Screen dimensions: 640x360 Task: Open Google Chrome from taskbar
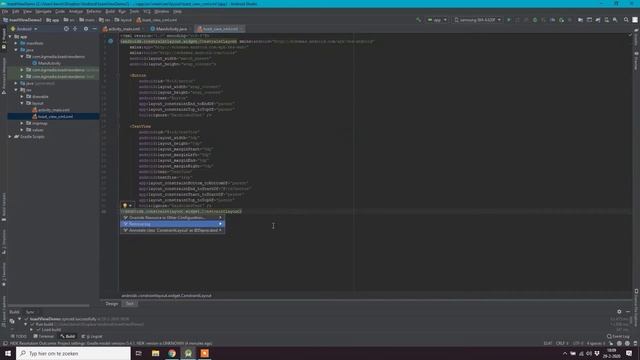[x=172, y=353]
